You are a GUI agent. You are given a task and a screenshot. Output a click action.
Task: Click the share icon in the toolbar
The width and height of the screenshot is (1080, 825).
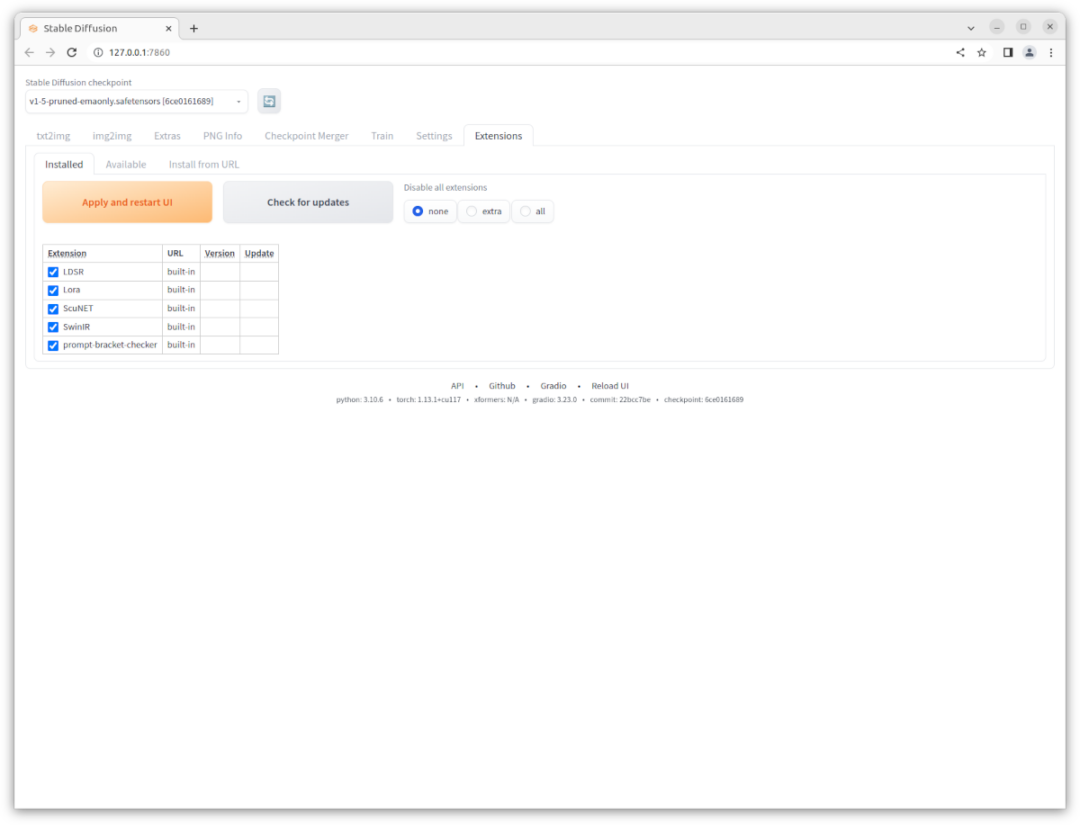[959, 52]
